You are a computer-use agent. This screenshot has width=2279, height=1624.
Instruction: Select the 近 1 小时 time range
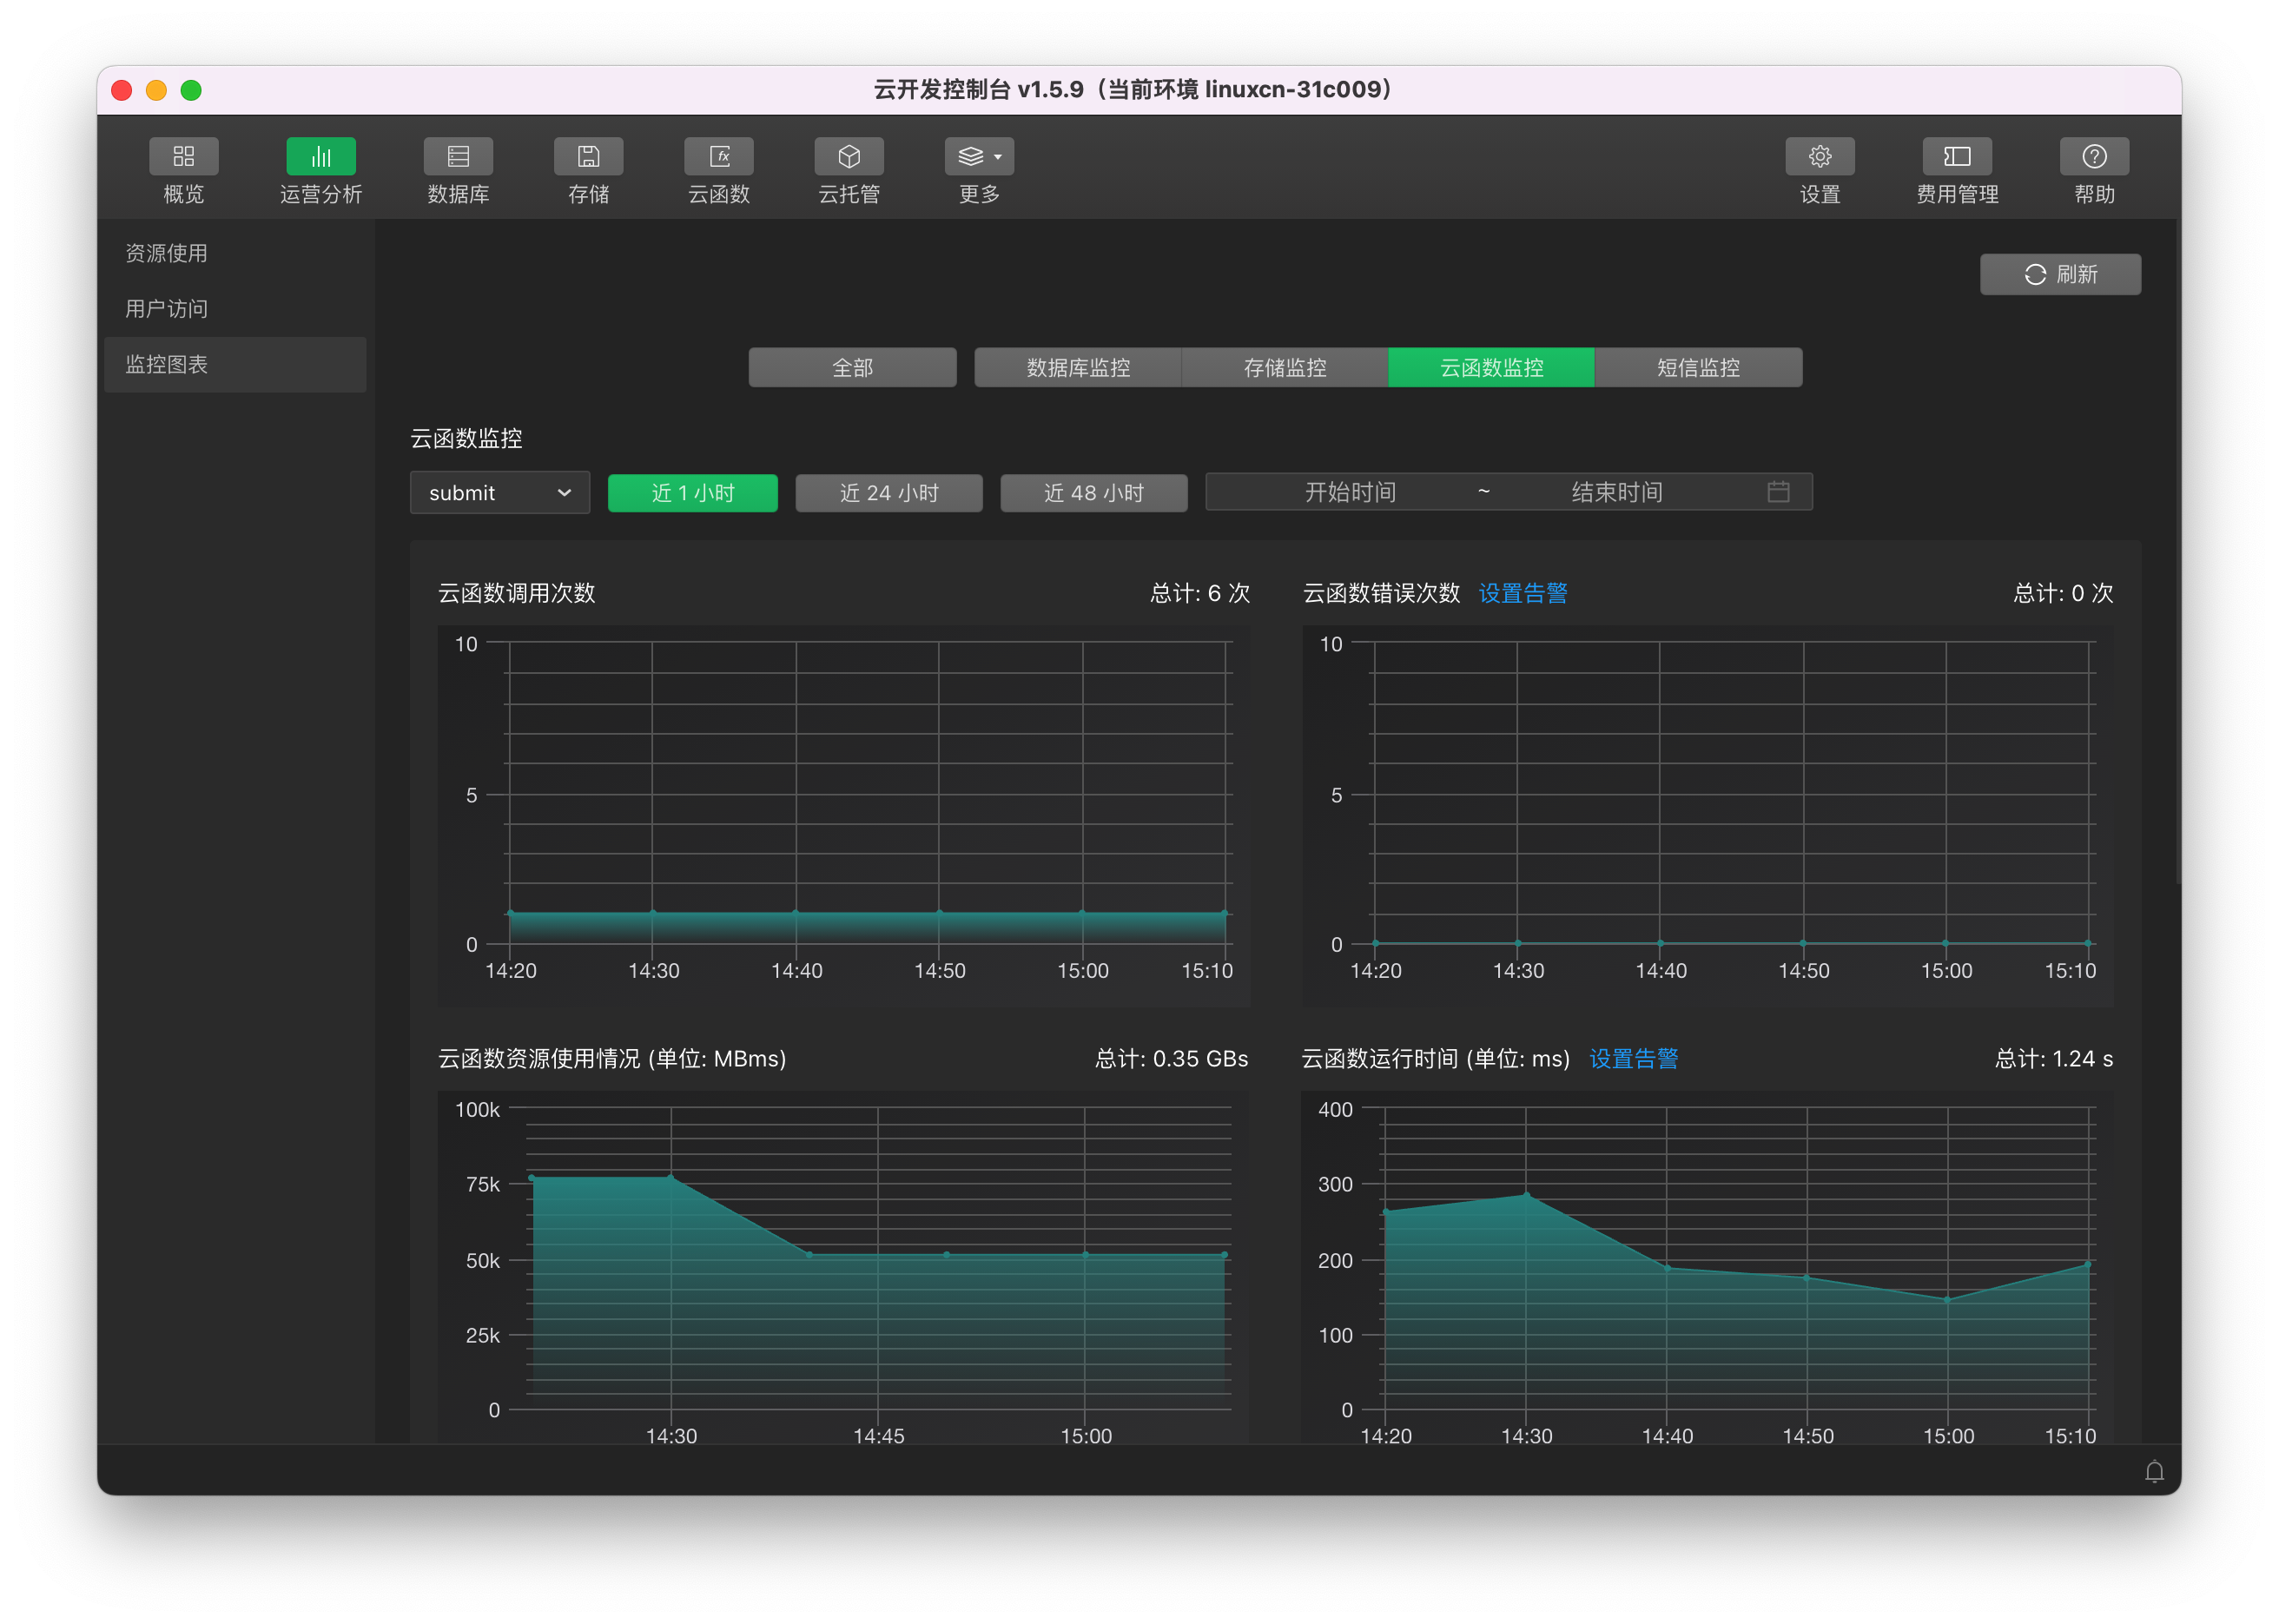pos(692,493)
